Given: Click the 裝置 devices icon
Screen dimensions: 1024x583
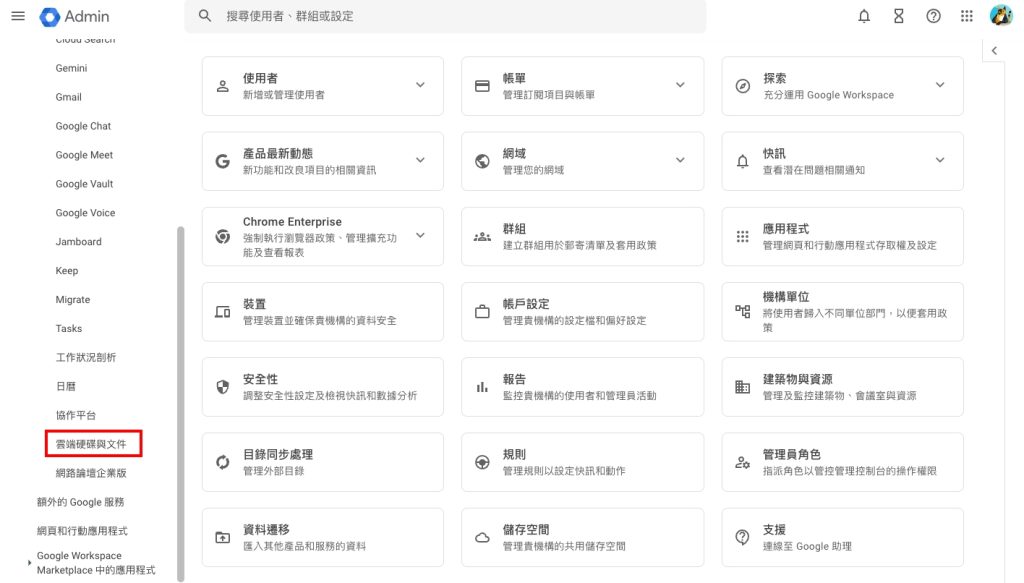Looking at the screenshot, I should point(223,312).
